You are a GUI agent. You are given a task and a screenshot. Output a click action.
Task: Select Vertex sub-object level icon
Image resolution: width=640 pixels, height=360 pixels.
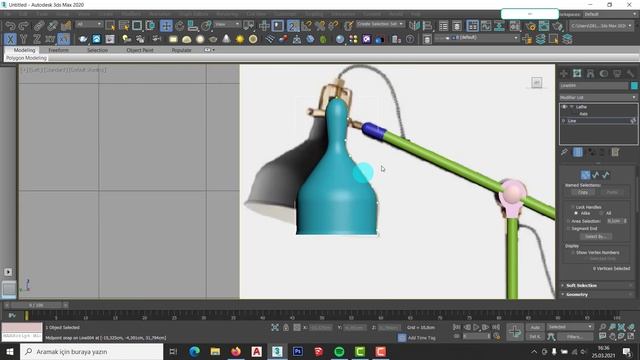pyautogui.click(x=585, y=175)
